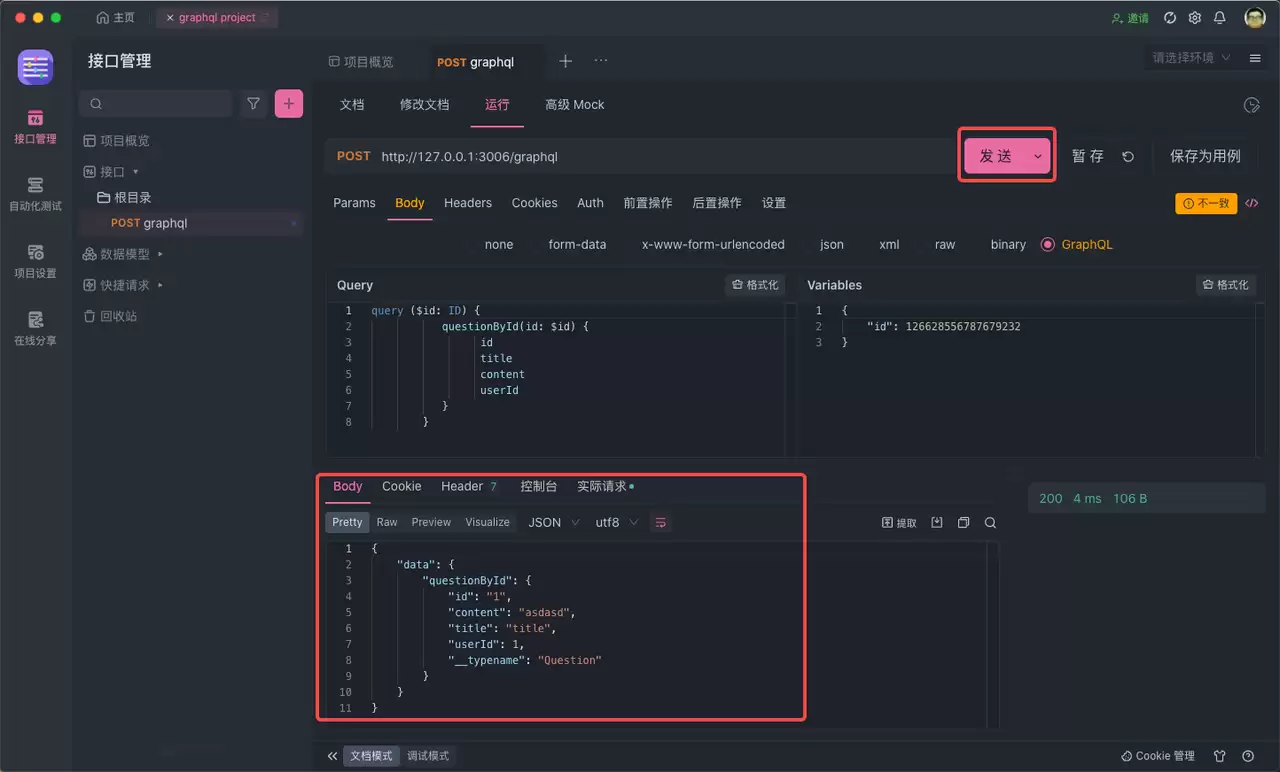Image resolution: width=1280 pixels, height=772 pixels.
Task: Select x-www-form-urlencoded body type
Action: [713, 244]
